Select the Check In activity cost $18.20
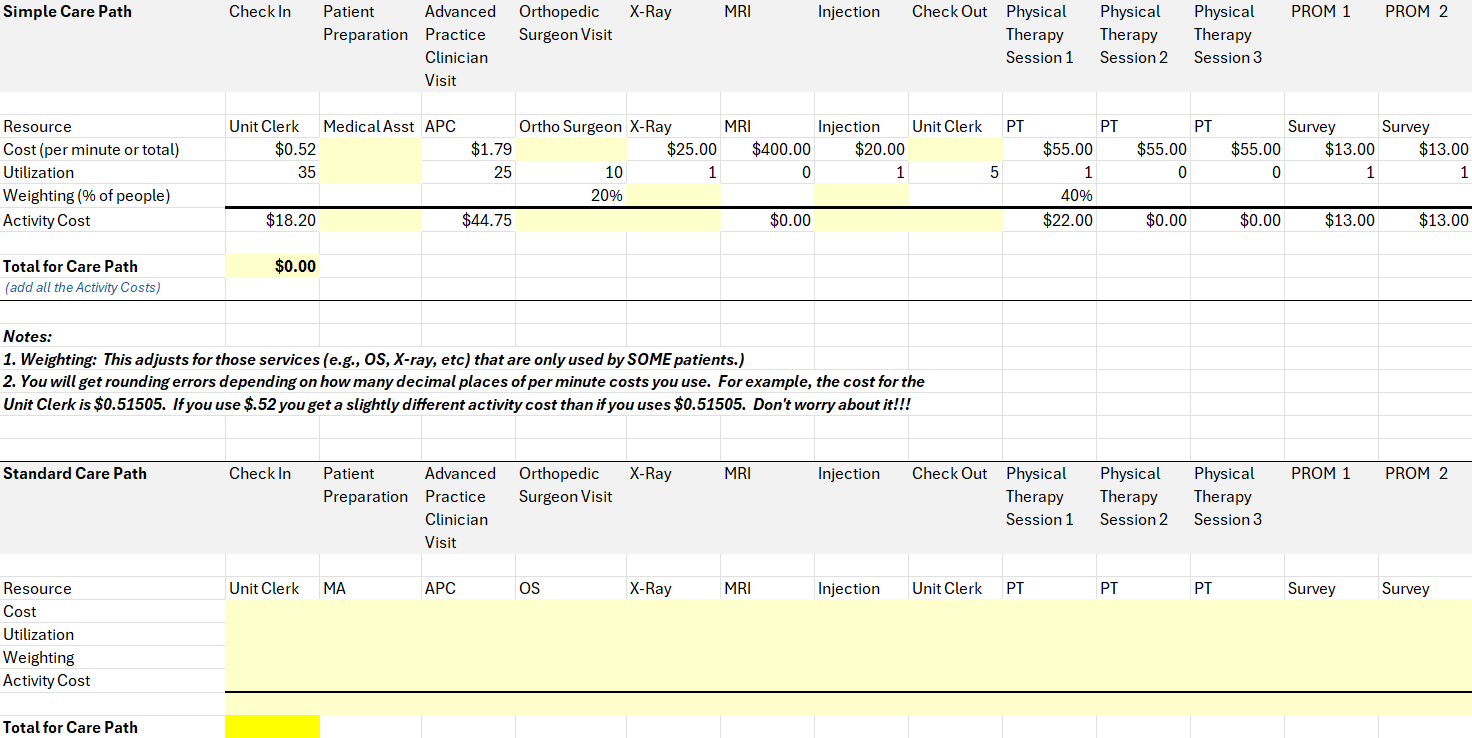This screenshot has height=738, width=1472. pos(272,220)
